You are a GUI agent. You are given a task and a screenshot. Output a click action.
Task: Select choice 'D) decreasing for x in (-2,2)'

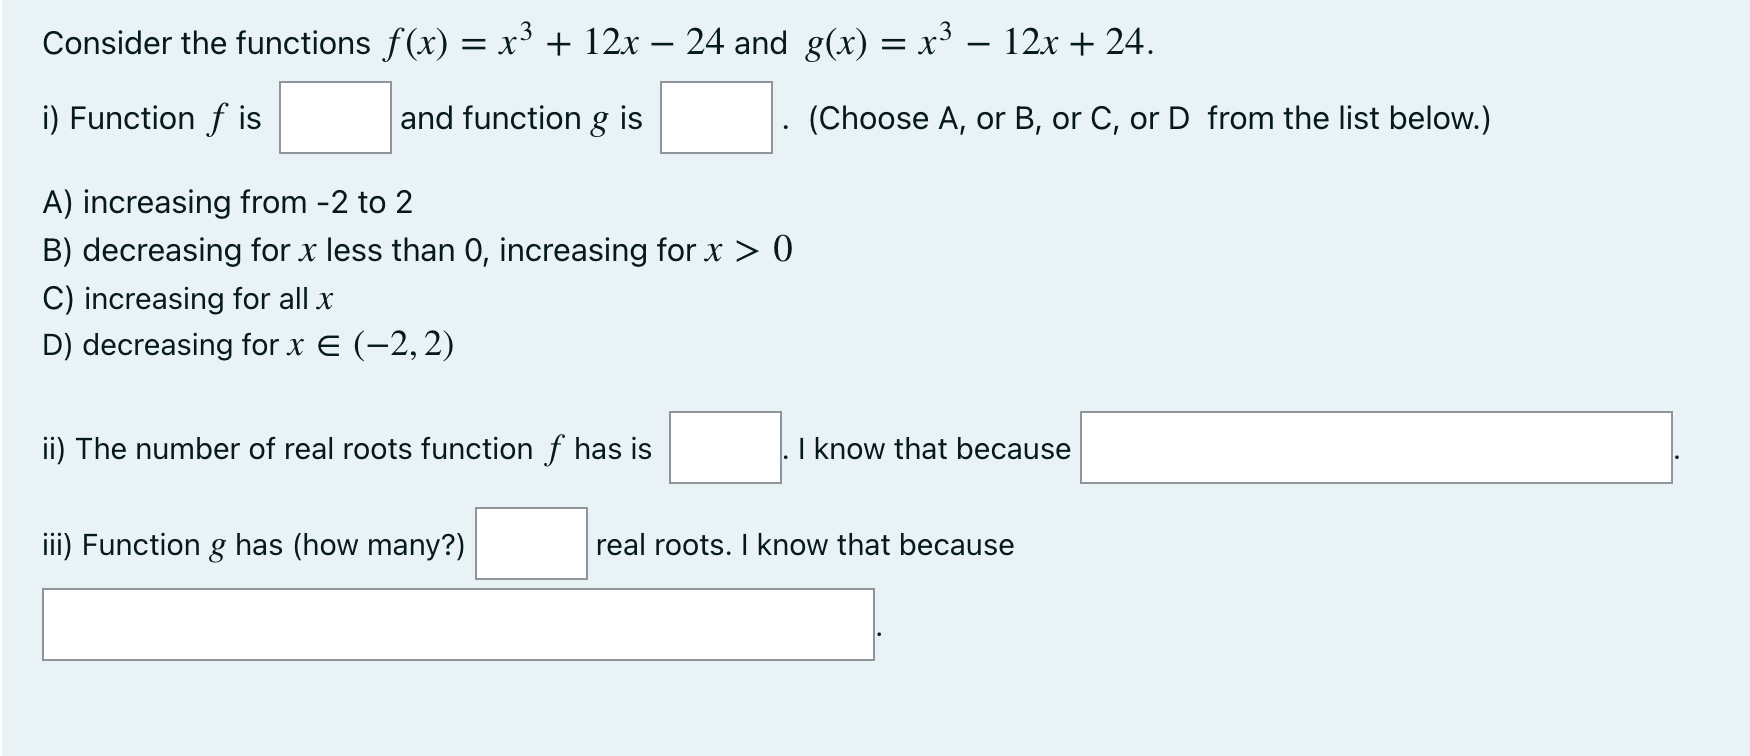[x=245, y=345]
